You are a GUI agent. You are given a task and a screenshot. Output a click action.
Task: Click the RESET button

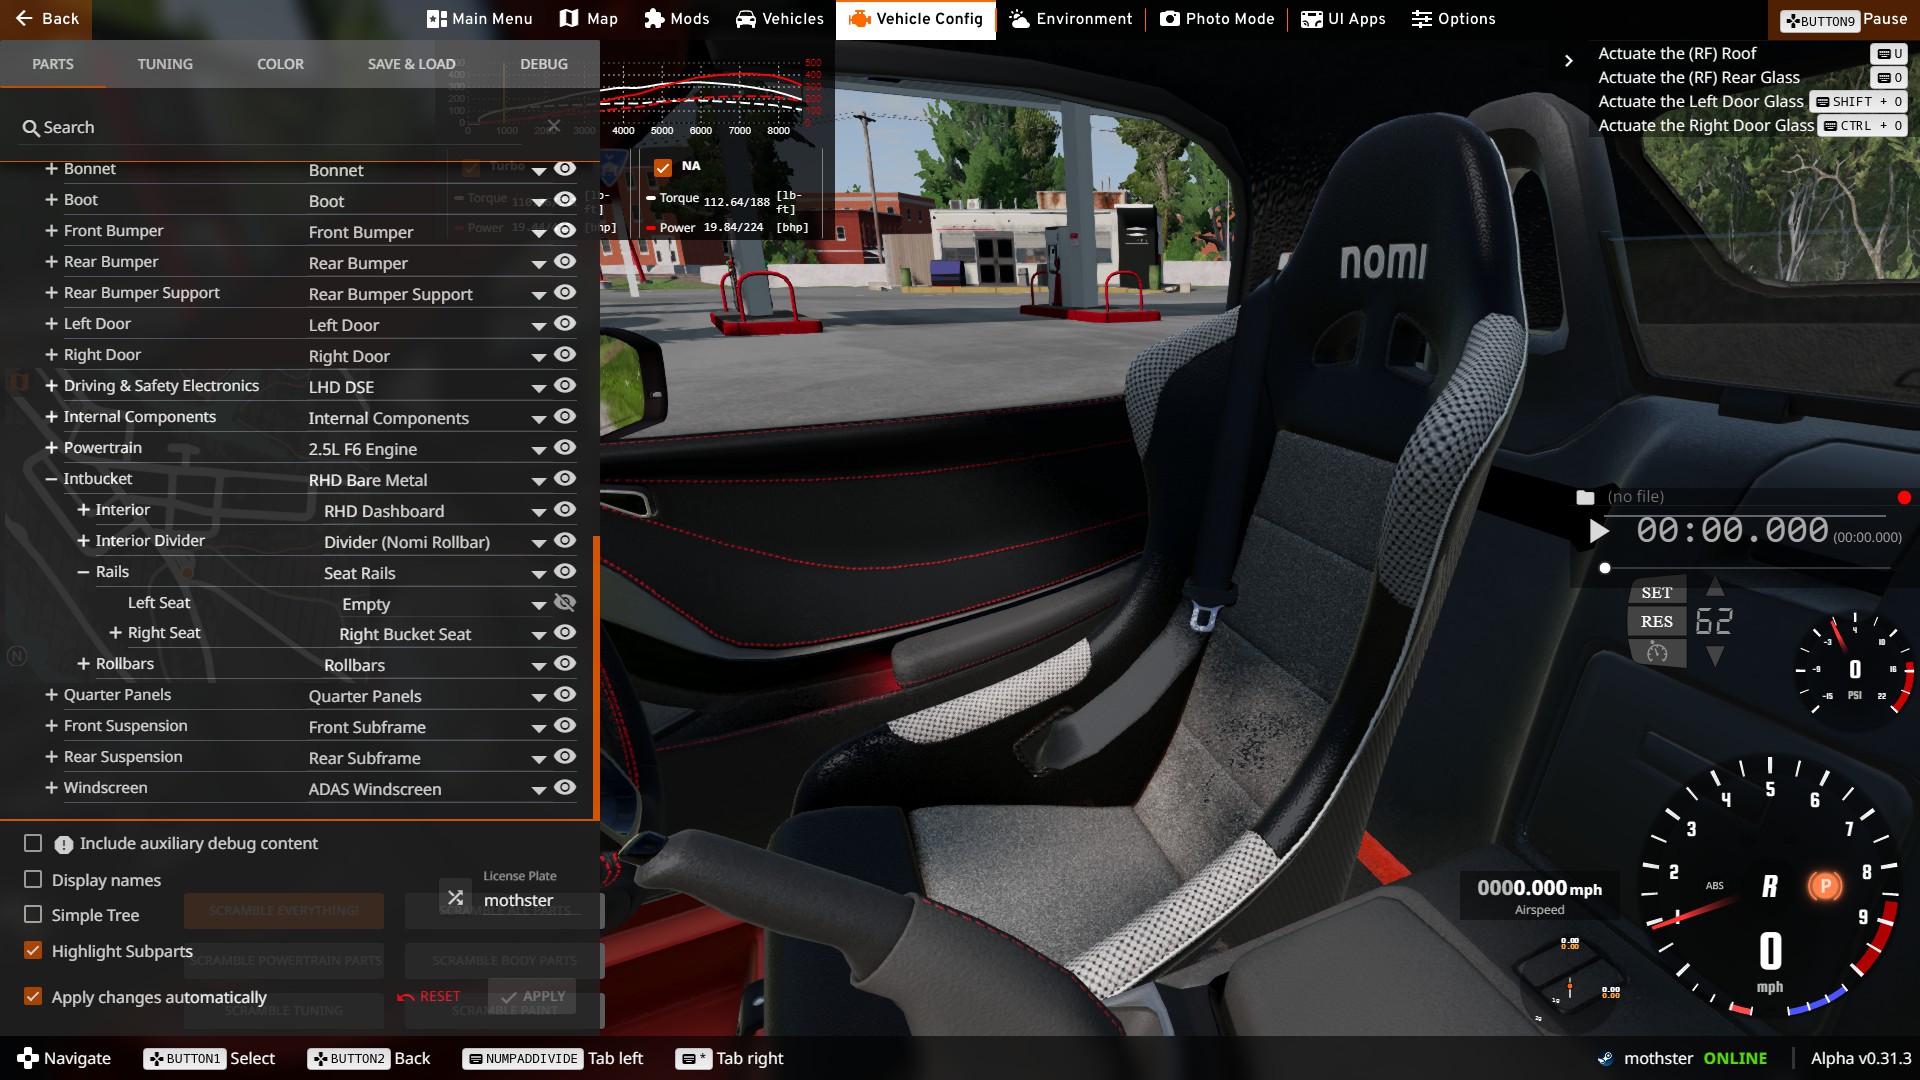[x=429, y=996]
